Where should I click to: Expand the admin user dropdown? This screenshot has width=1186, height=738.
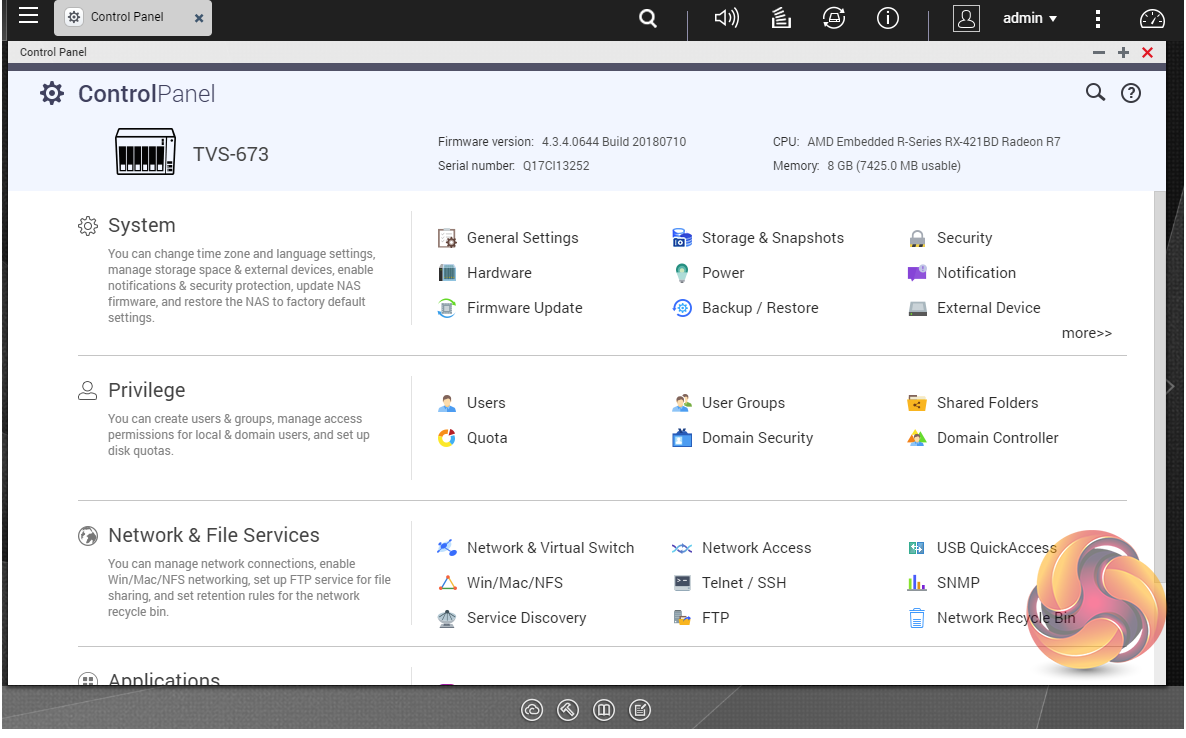1030,18
